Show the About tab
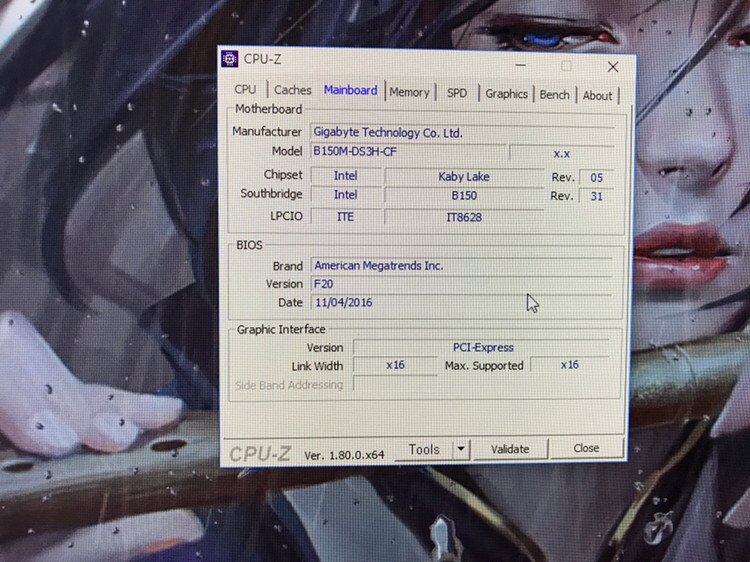Screen dimensions: 750x562 [597, 96]
